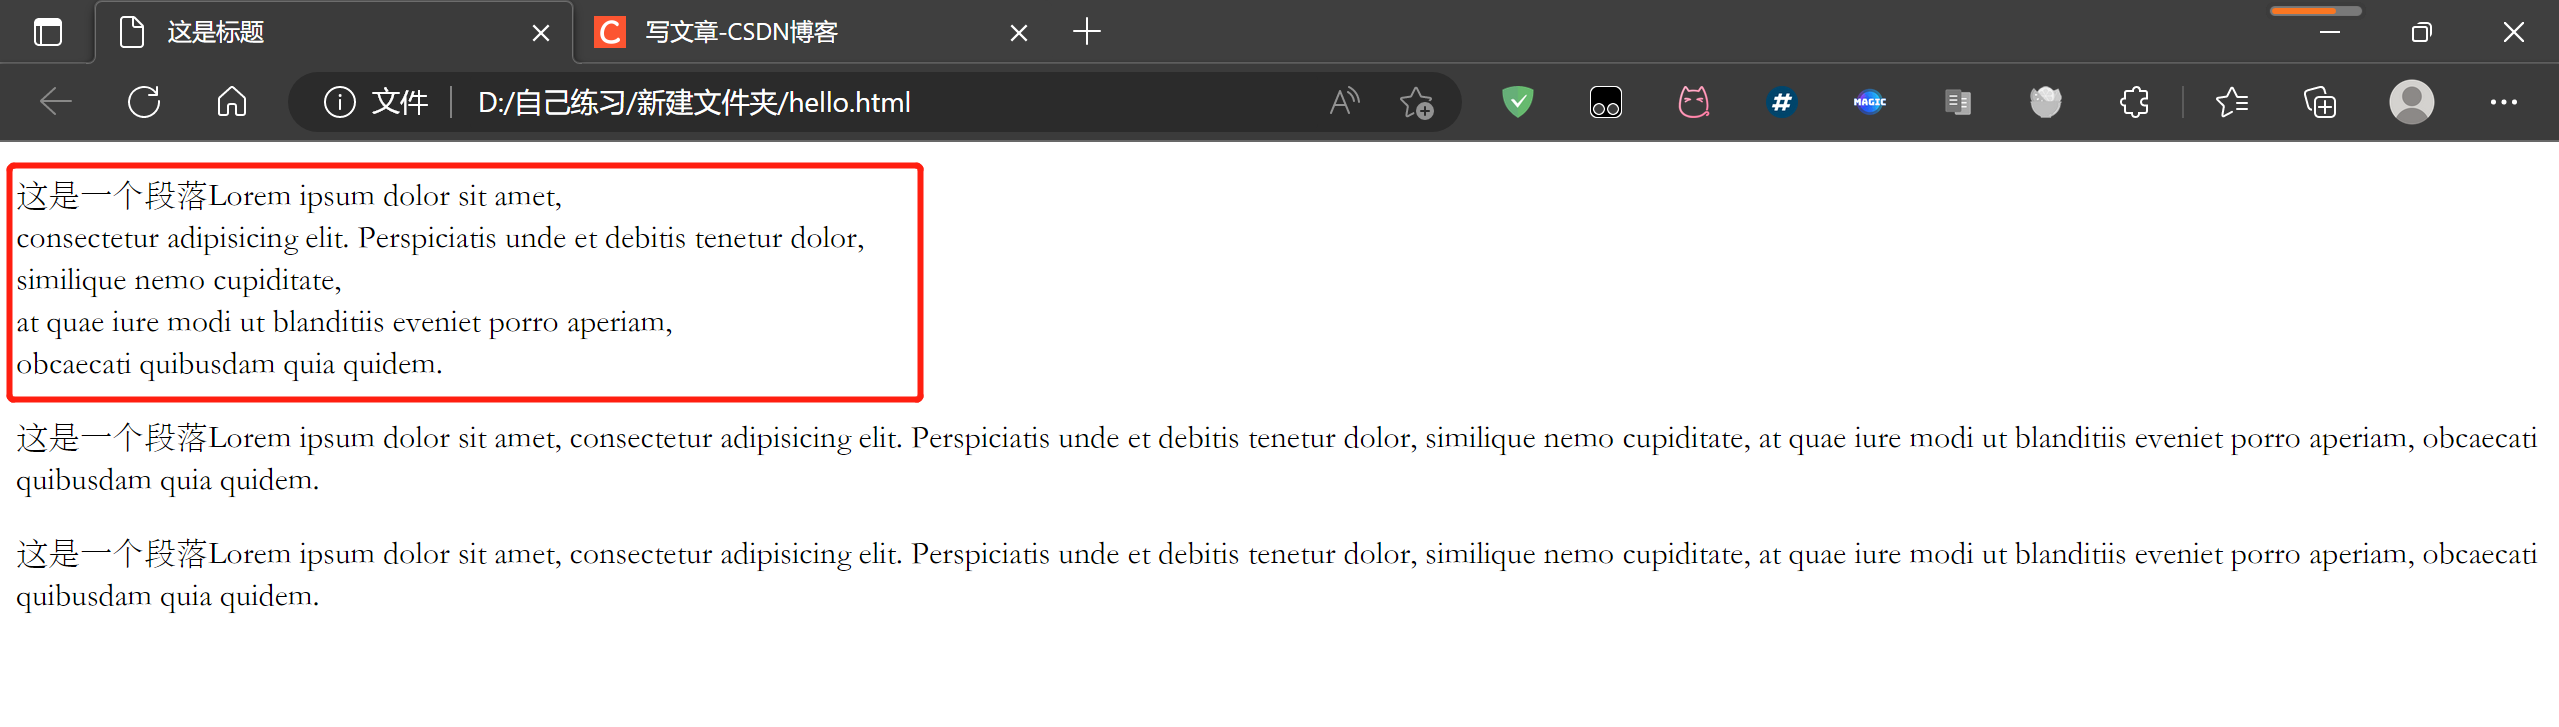Click line 'similique nemo cupiditate,' in first paragraph
This screenshot has width=2559, height=727.
[x=179, y=280]
